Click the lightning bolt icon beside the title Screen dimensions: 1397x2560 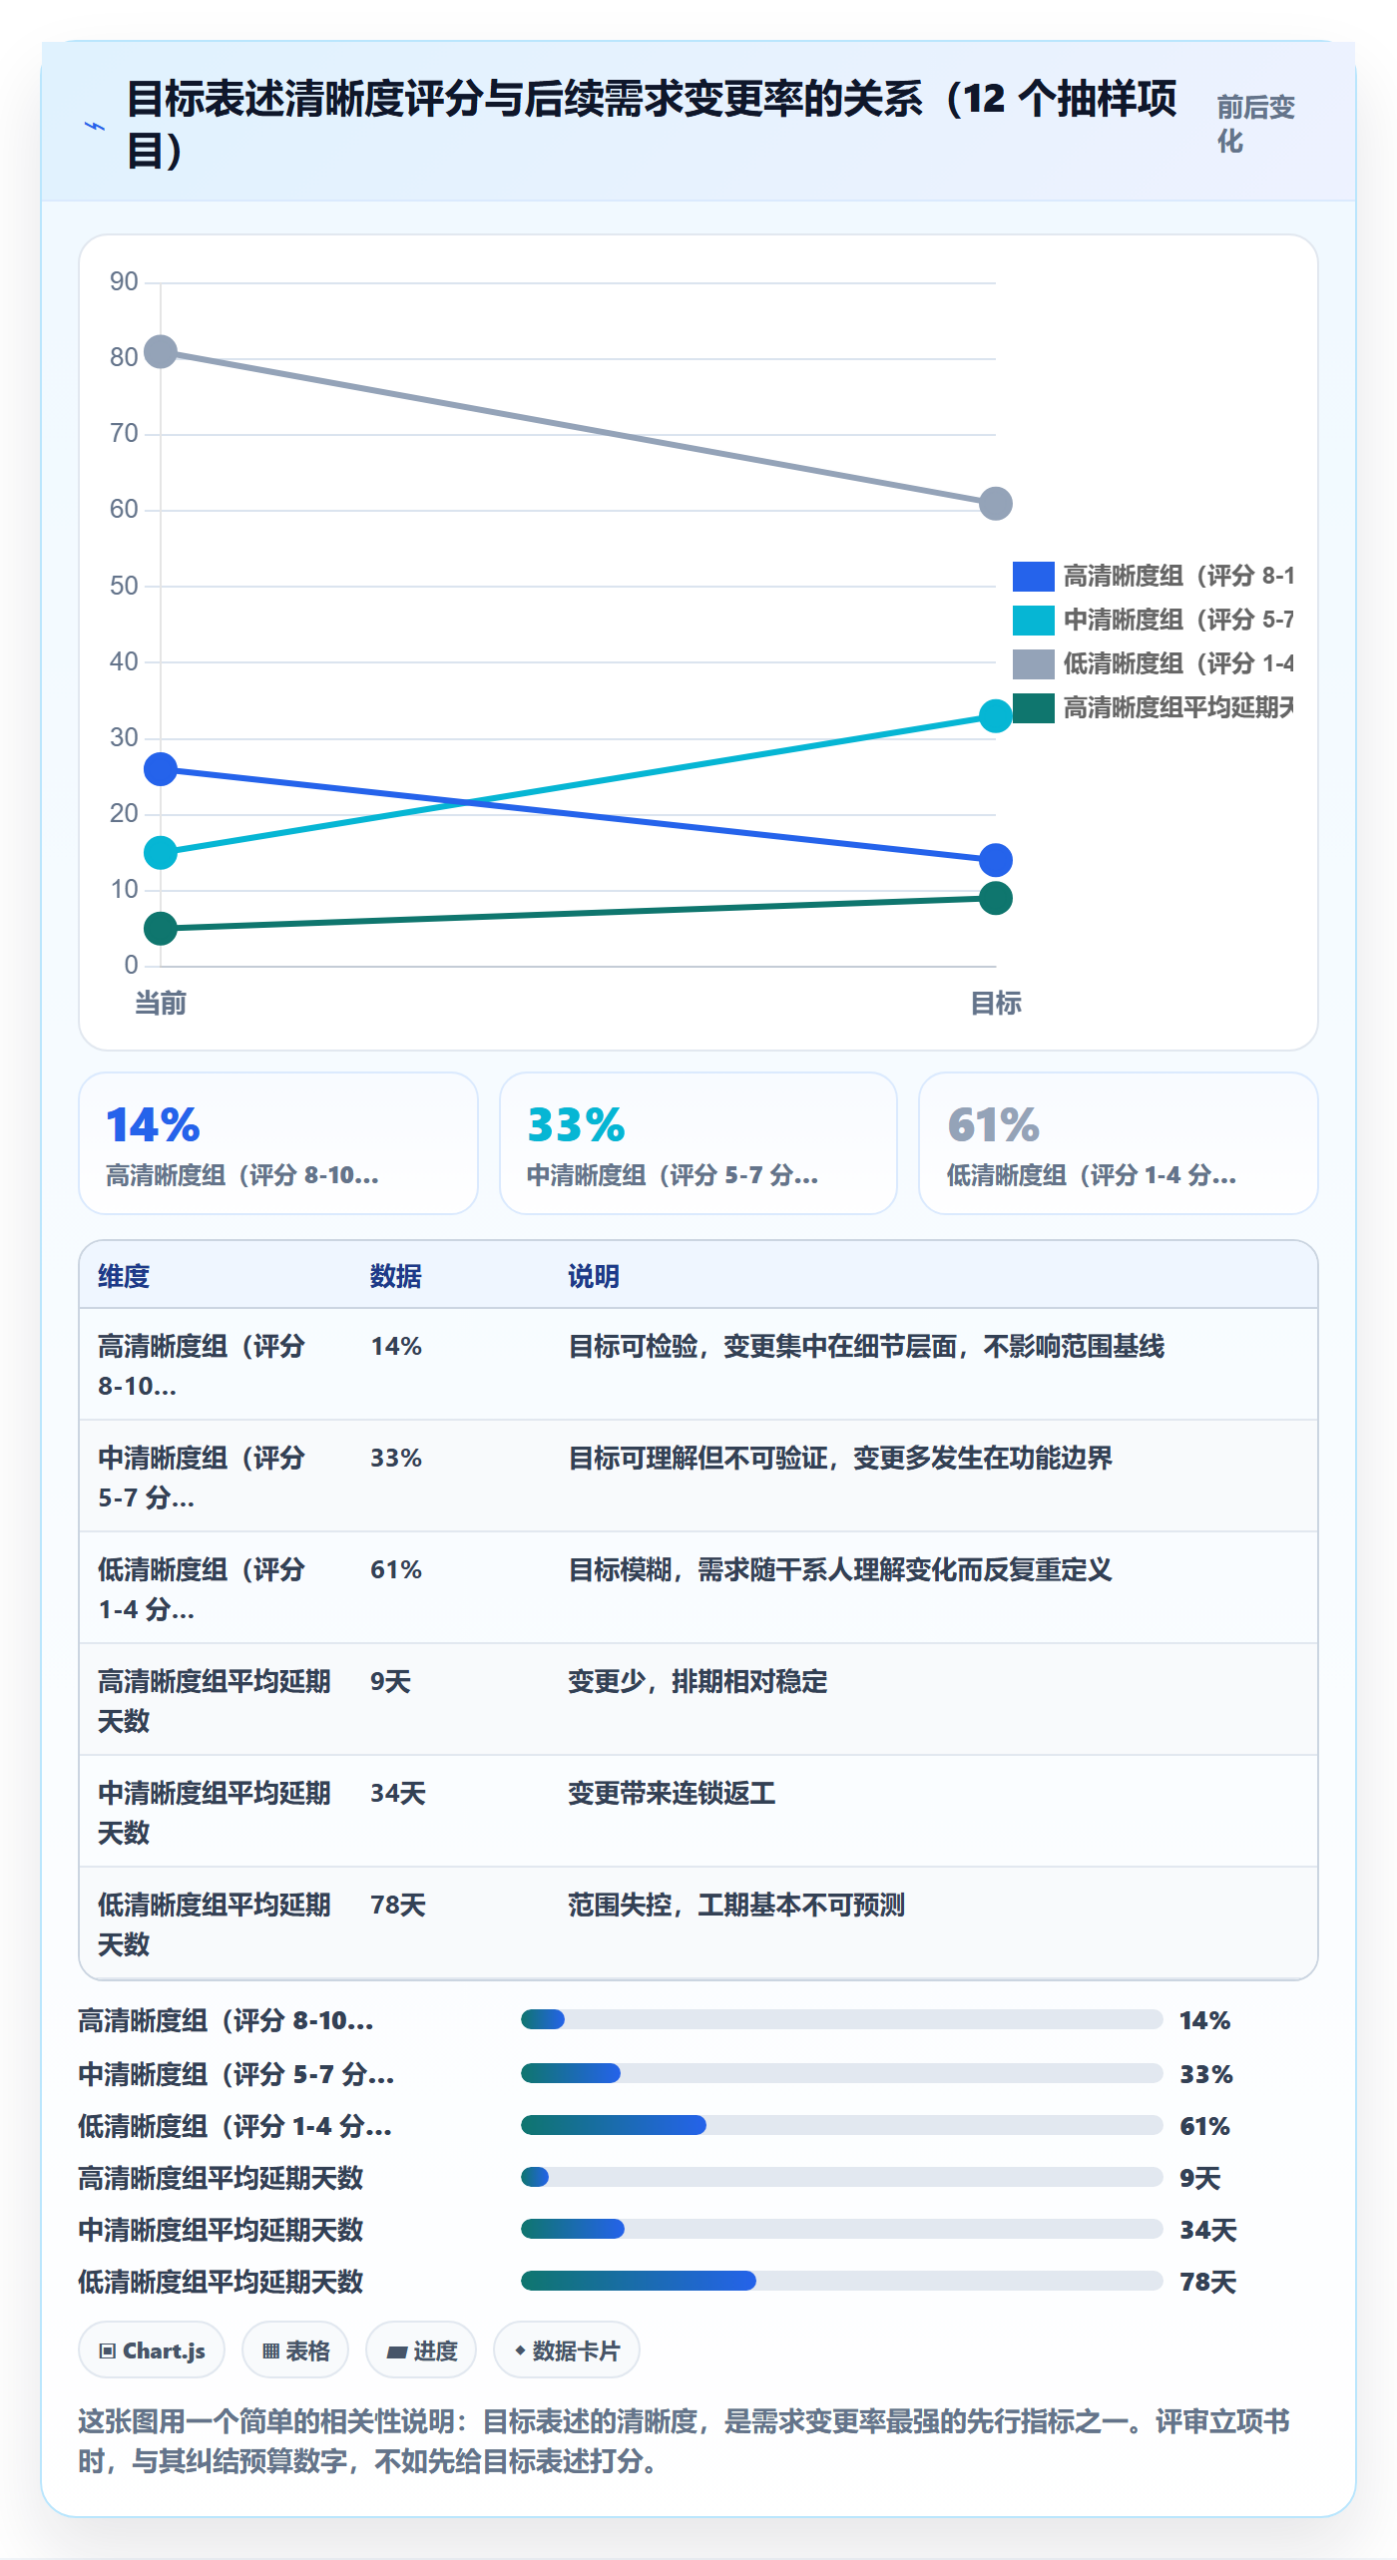point(94,126)
